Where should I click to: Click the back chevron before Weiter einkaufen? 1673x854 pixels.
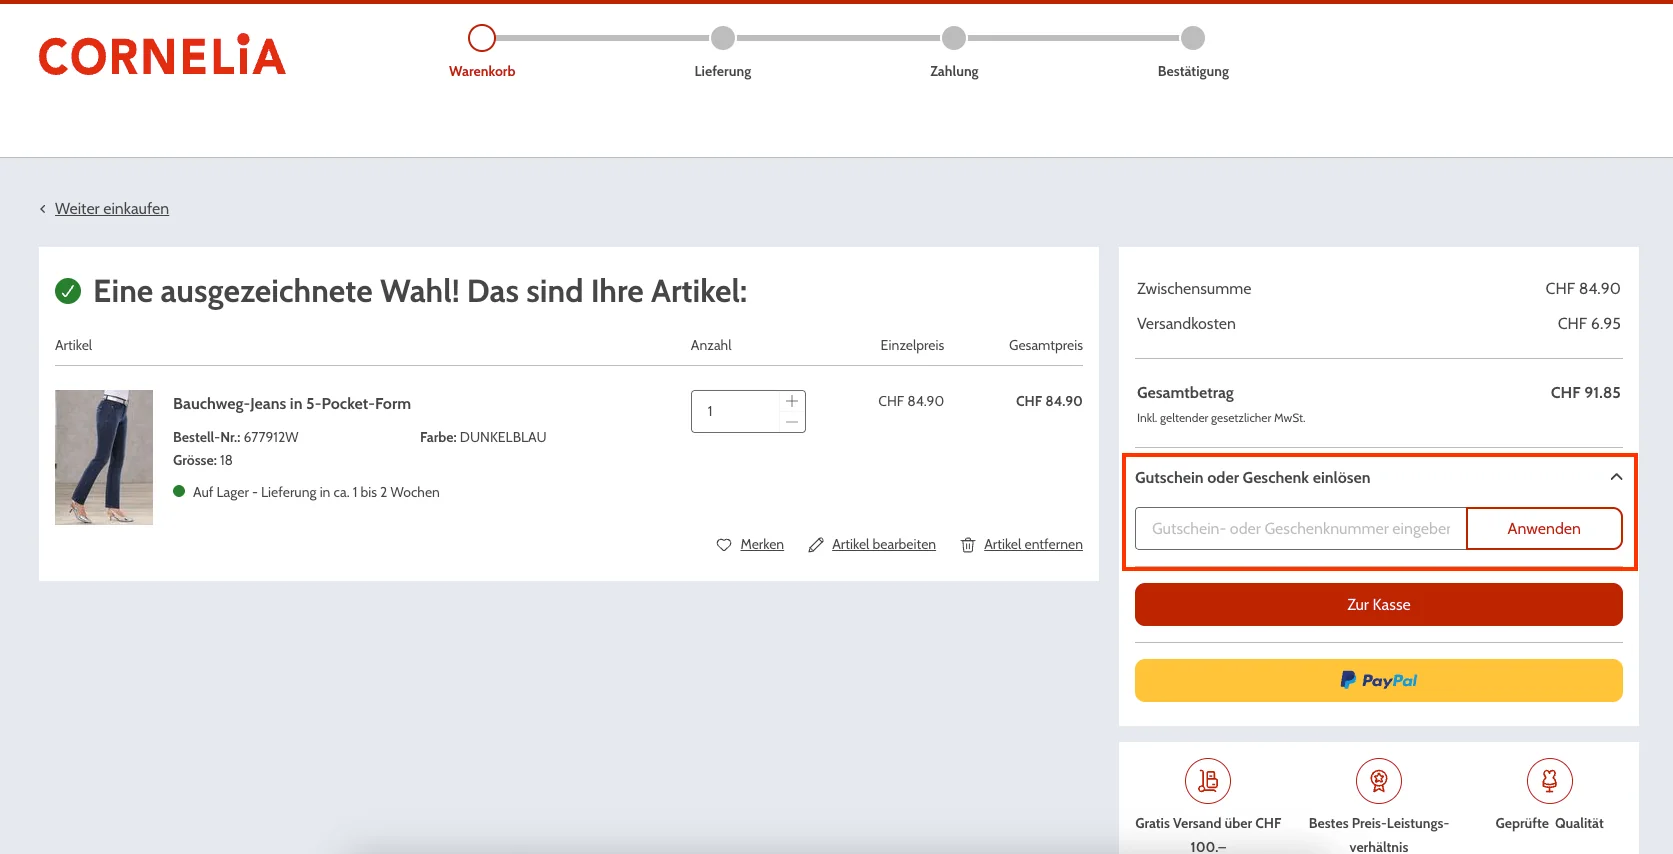42,209
